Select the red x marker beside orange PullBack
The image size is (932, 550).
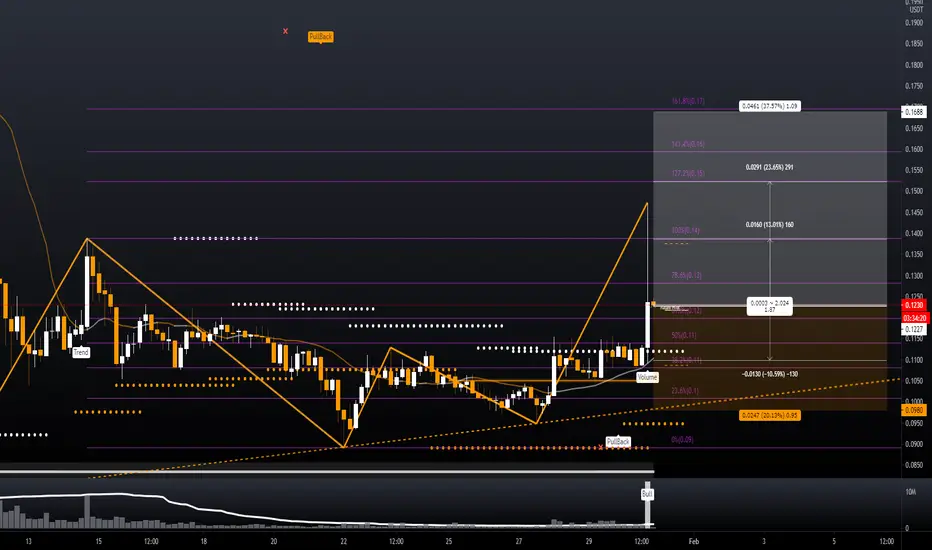[285, 31]
